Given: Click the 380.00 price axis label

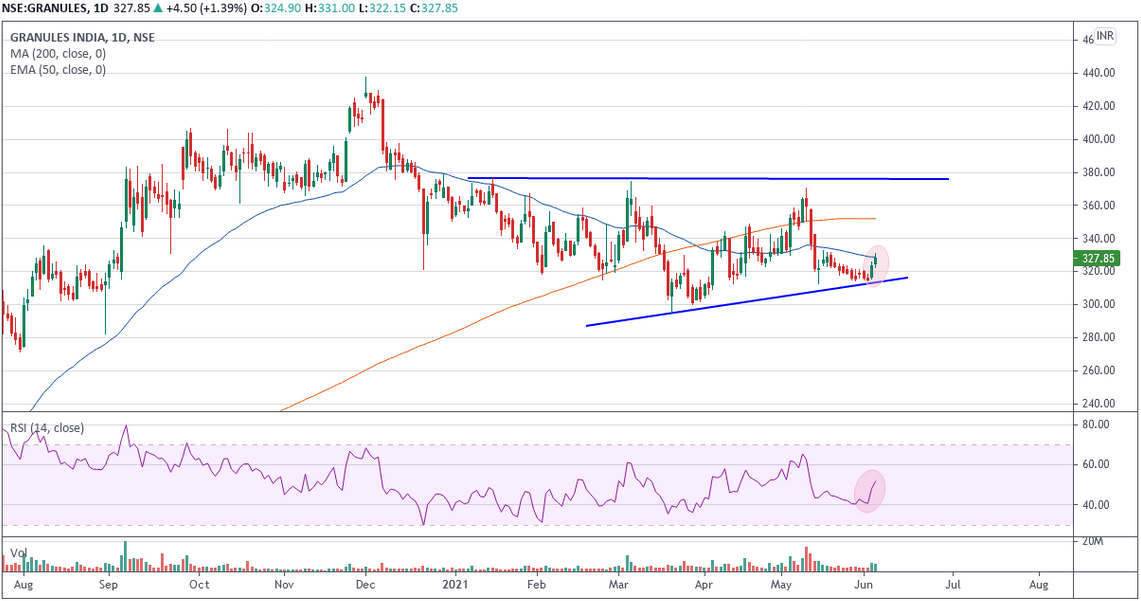Looking at the screenshot, I should (1098, 172).
